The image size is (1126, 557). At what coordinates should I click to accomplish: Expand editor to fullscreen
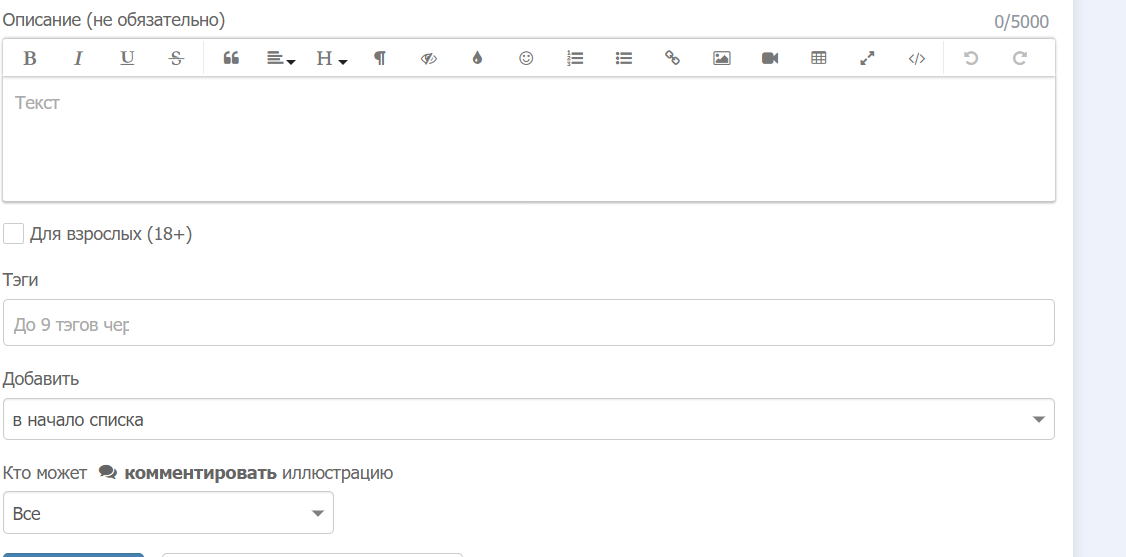(x=868, y=58)
